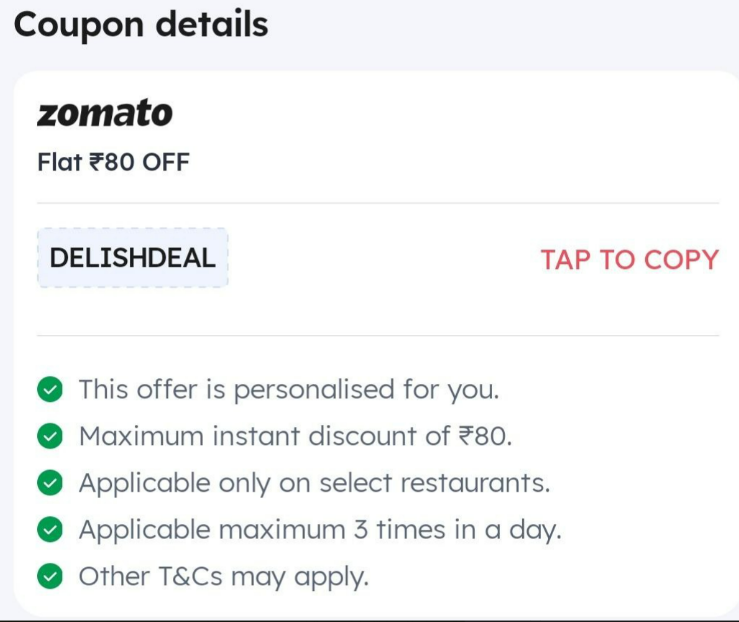739x622 pixels.
Task: Click green checkmark beside select restaurants line
Action: 49,483
